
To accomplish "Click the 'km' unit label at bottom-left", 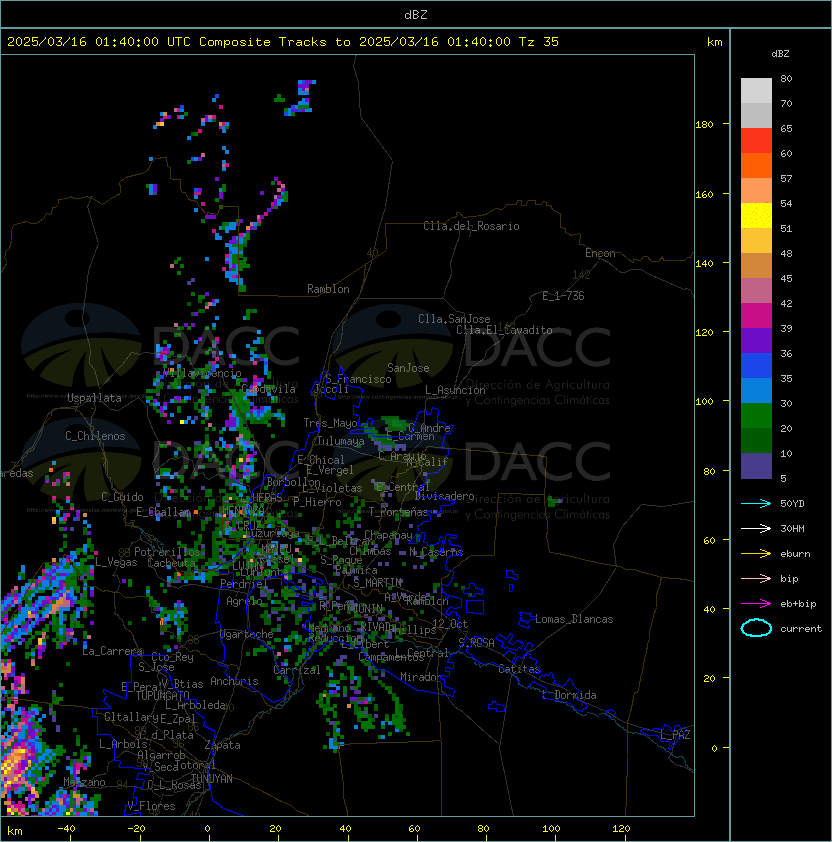I will [x=15, y=831].
